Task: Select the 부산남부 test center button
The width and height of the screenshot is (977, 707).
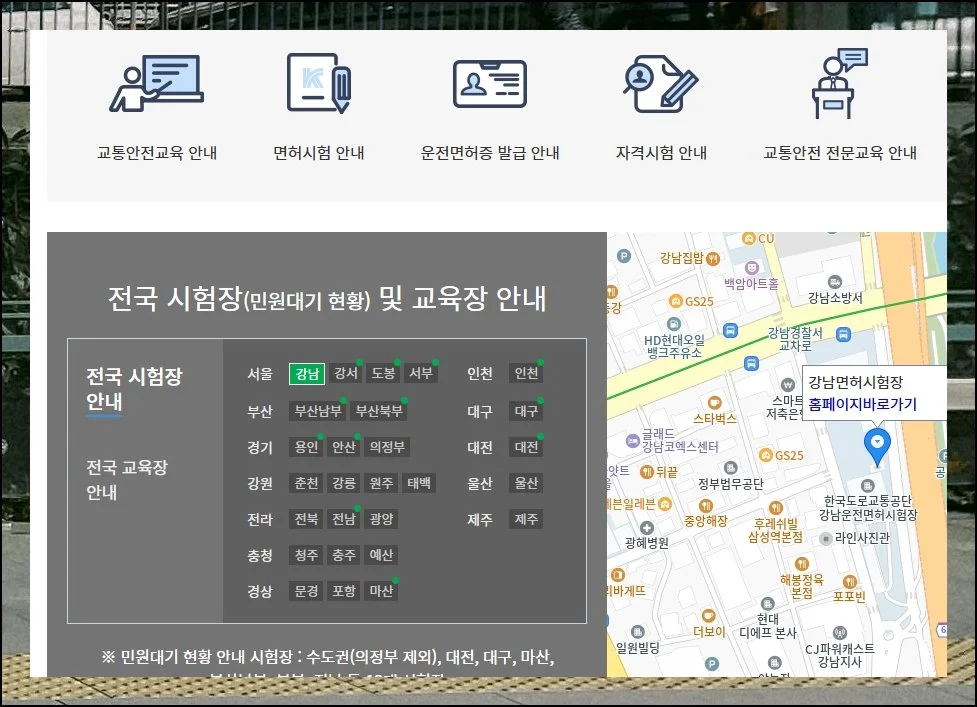Action: click(x=318, y=411)
